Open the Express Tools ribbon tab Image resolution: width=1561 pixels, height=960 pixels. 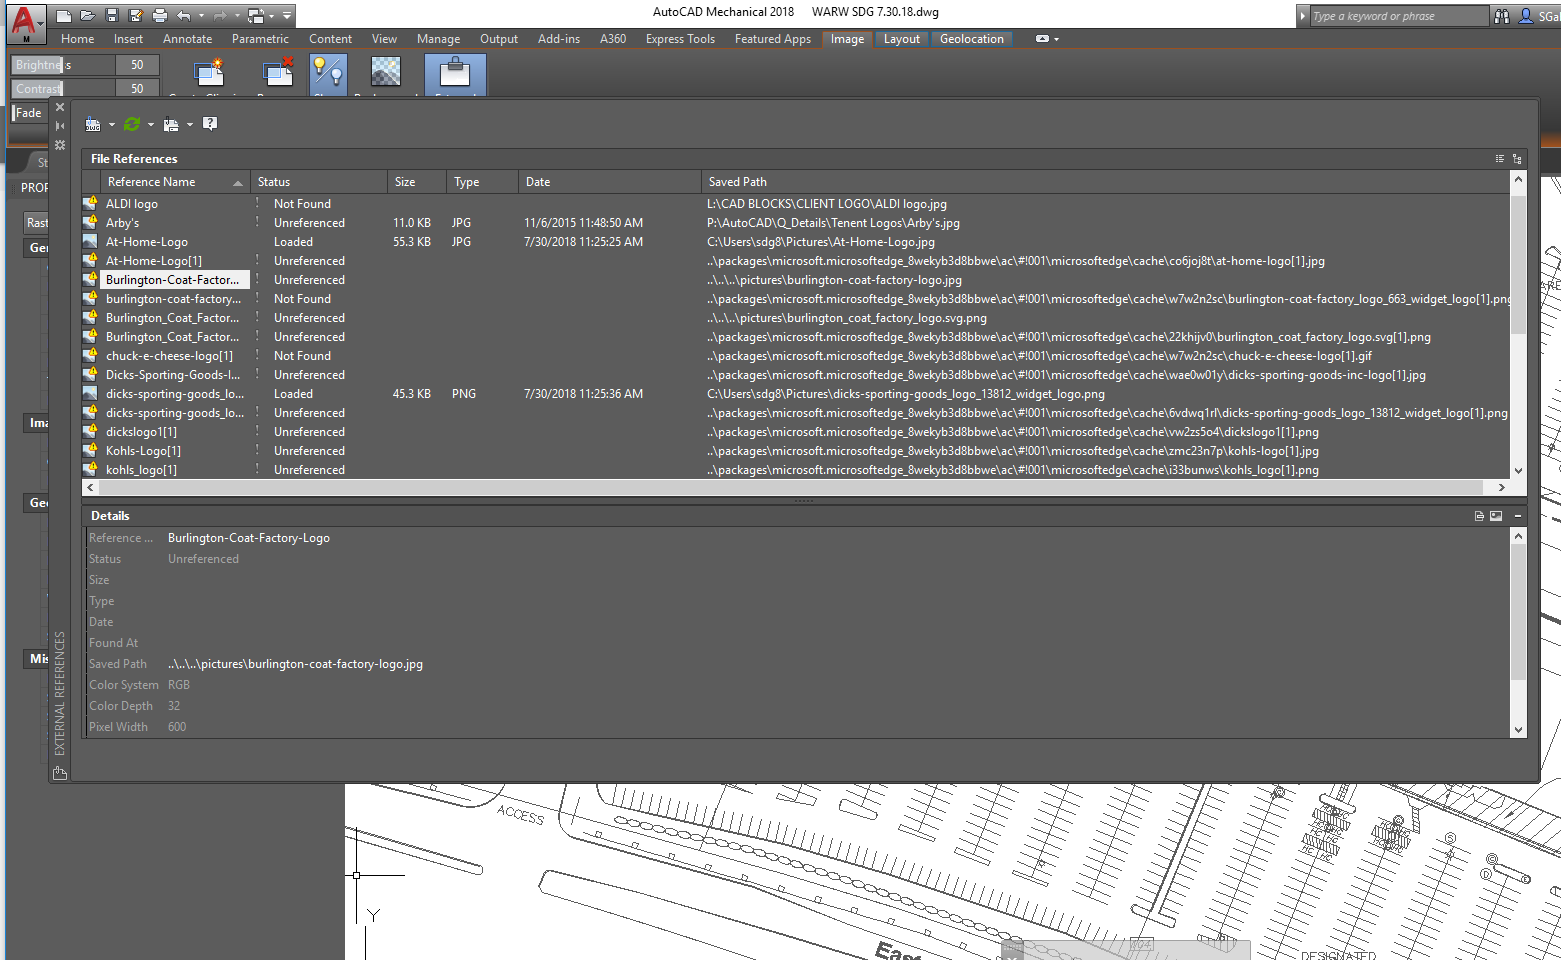click(x=680, y=39)
